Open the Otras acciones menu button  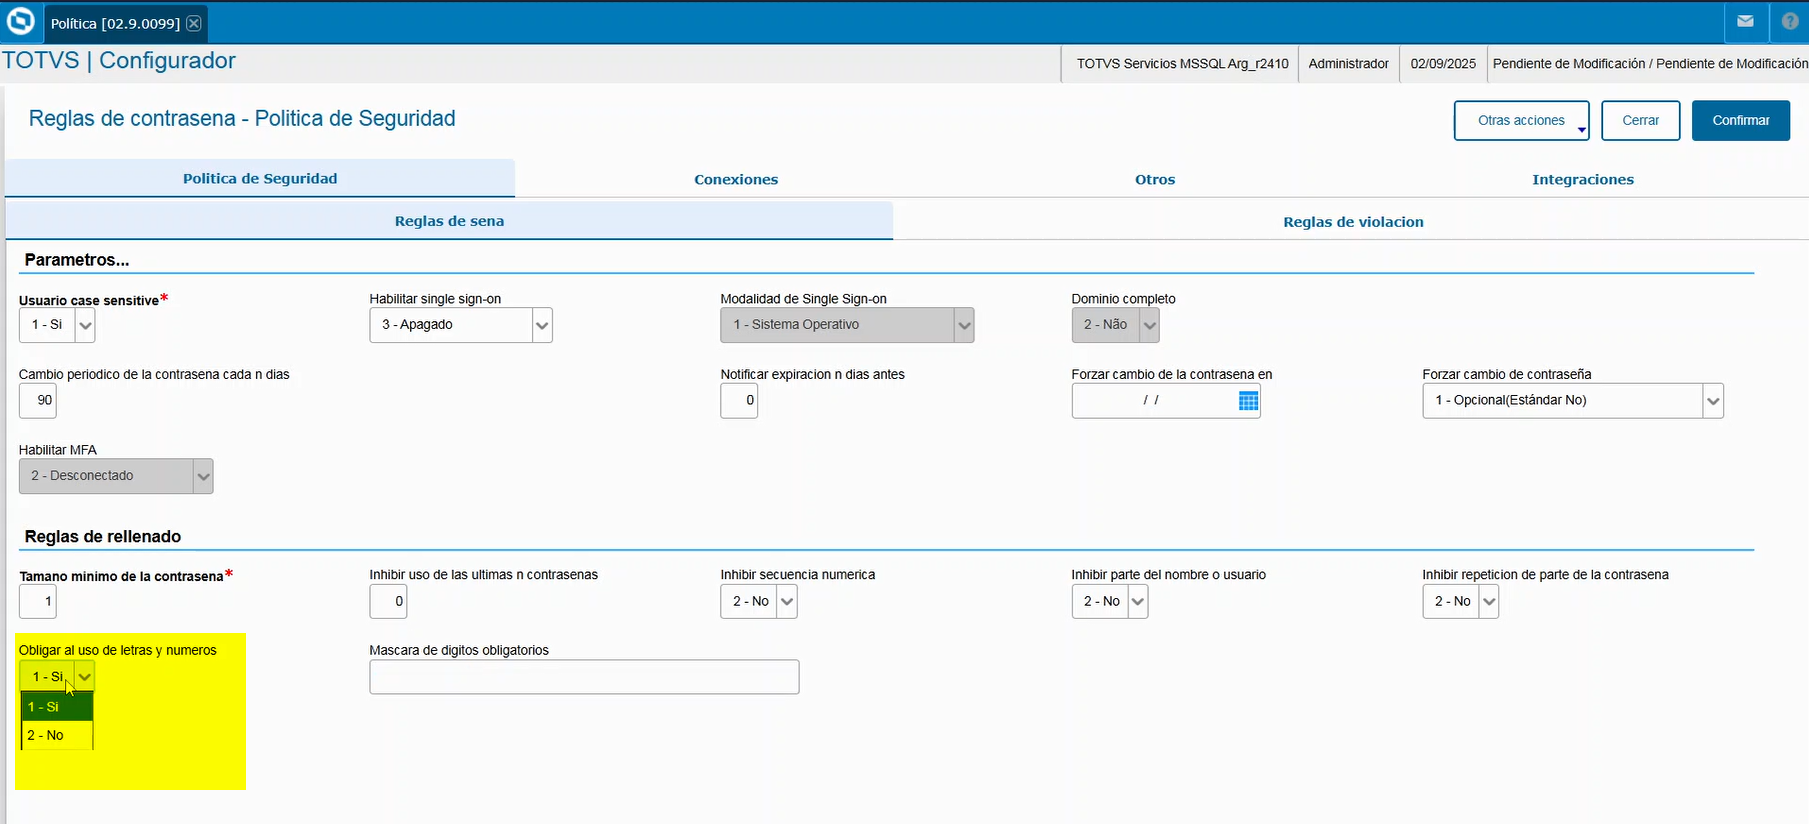click(x=1521, y=120)
